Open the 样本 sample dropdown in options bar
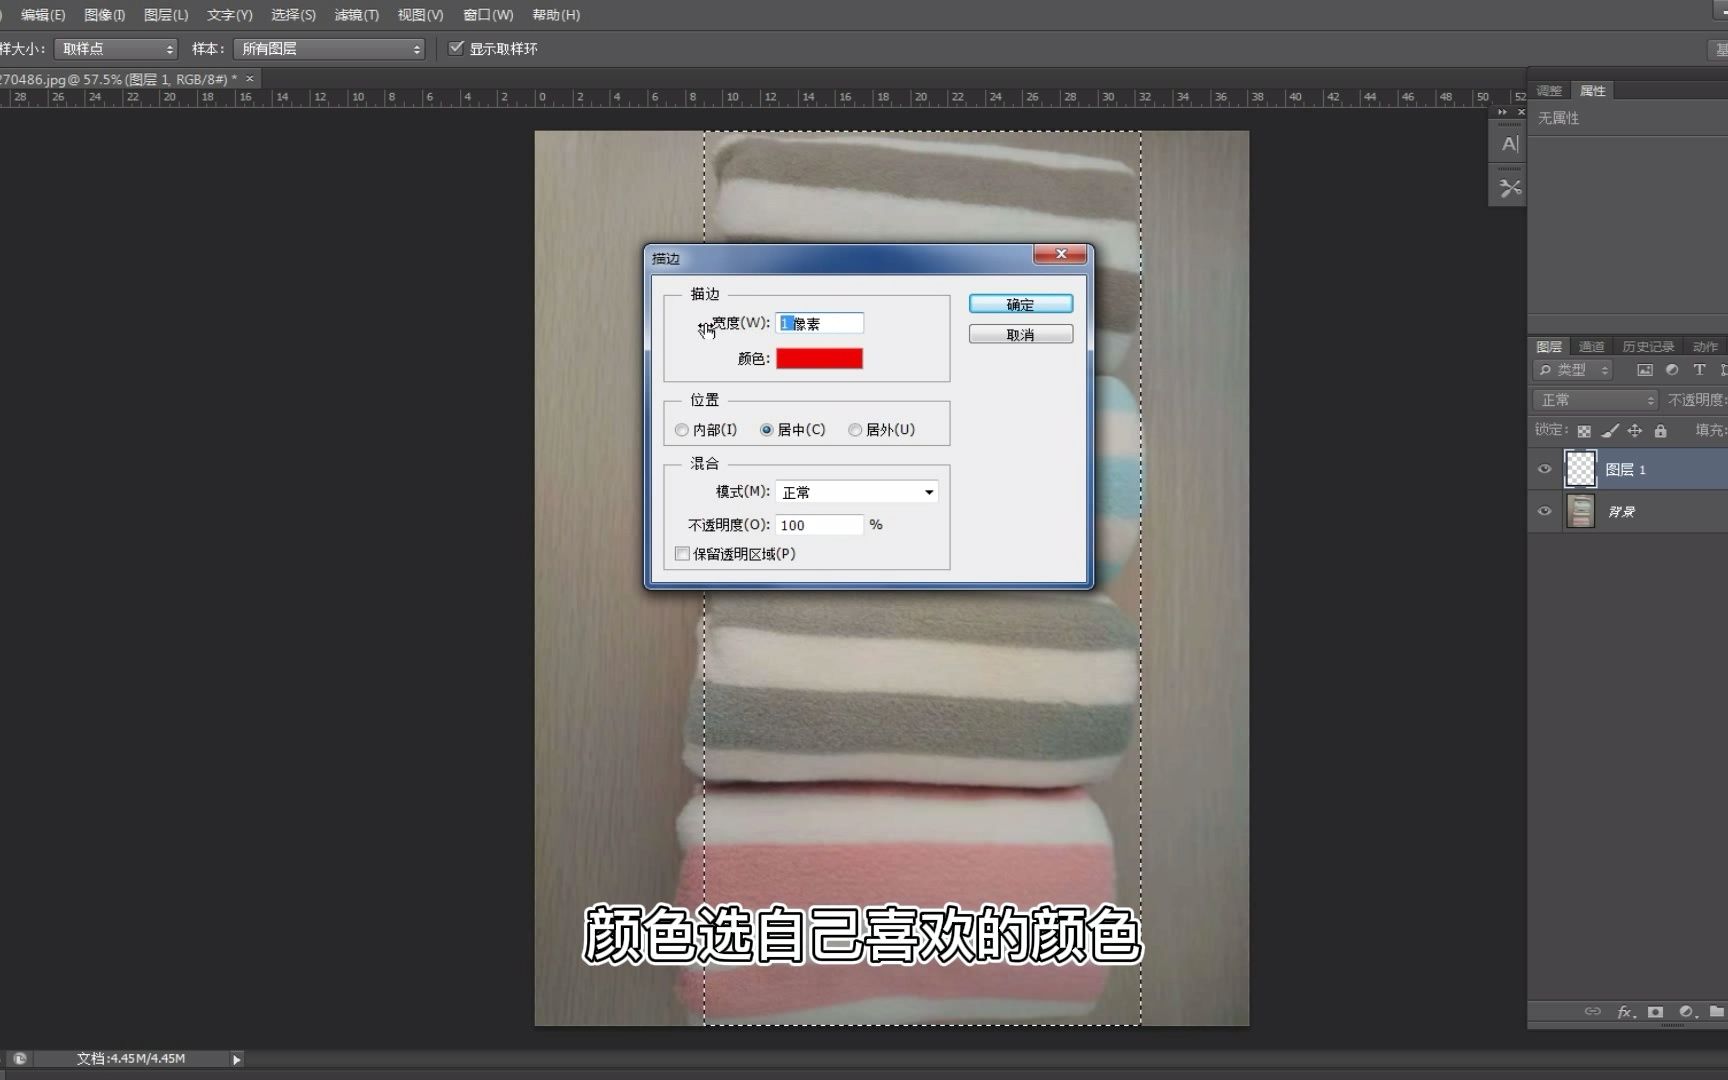This screenshot has width=1728, height=1080. (328, 48)
